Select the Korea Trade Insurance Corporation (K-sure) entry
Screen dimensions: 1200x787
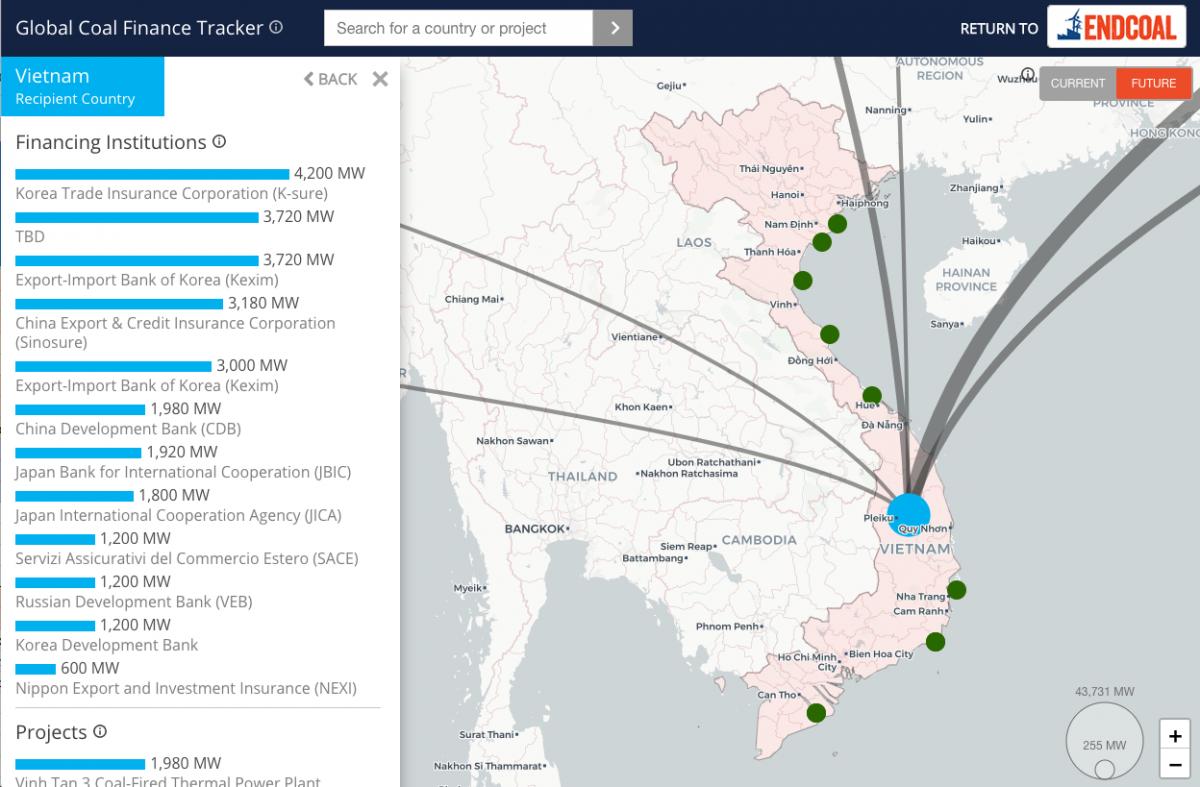tap(172, 194)
